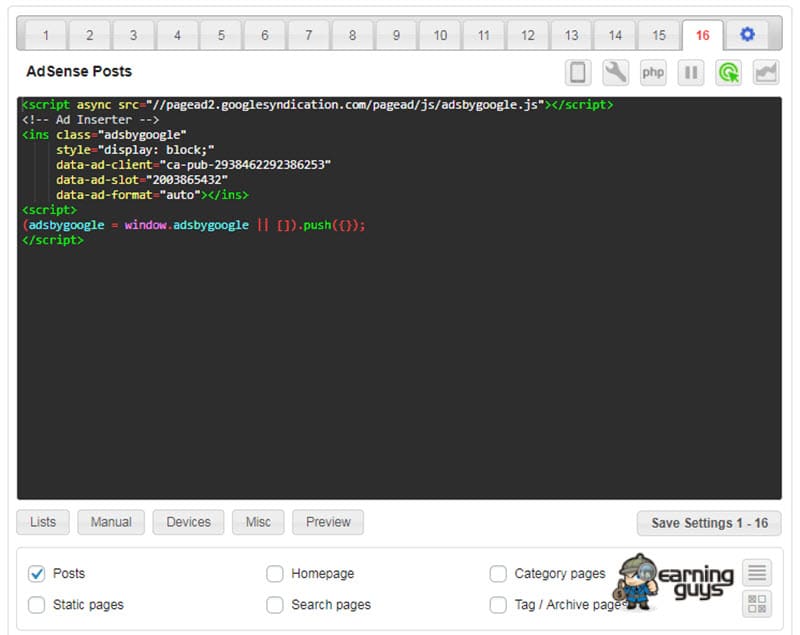Image resolution: width=800 pixels, height=635 pixels.
Task: Click the grid squares layout icon
Action: 757,604
